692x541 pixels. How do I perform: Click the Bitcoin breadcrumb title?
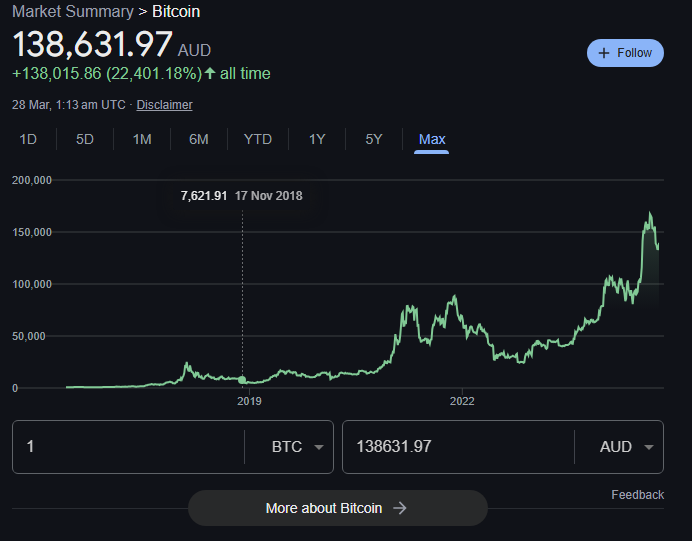tap(176, 11)
